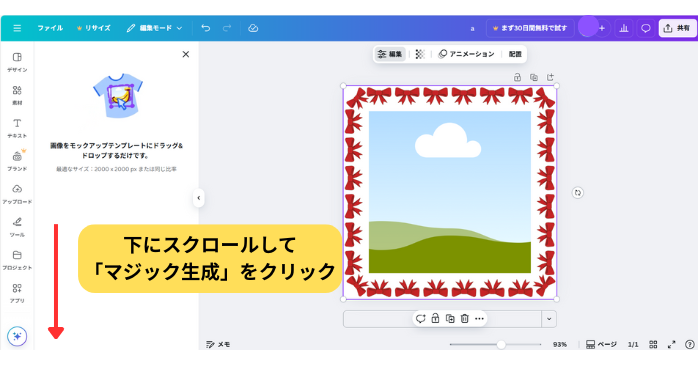Collapse the side panel with chevron

click(199, 198)
